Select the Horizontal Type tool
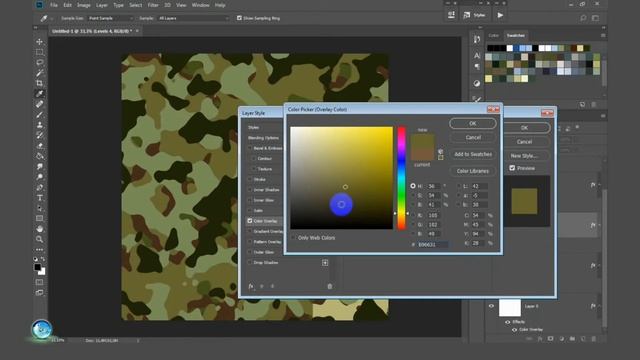The image size is (640, 360). (x=40, y=198)
